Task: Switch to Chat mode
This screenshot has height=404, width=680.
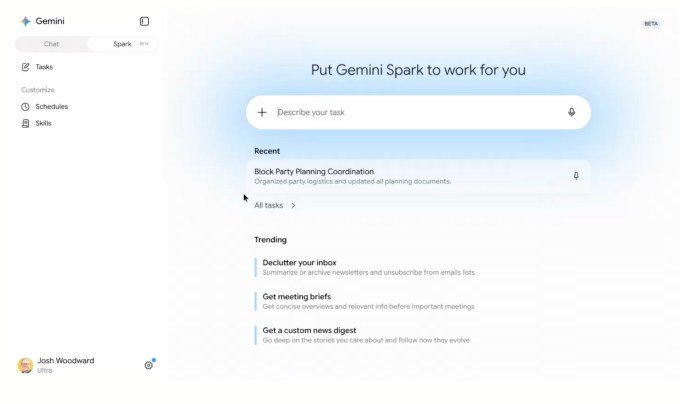Action: [51, 44]
